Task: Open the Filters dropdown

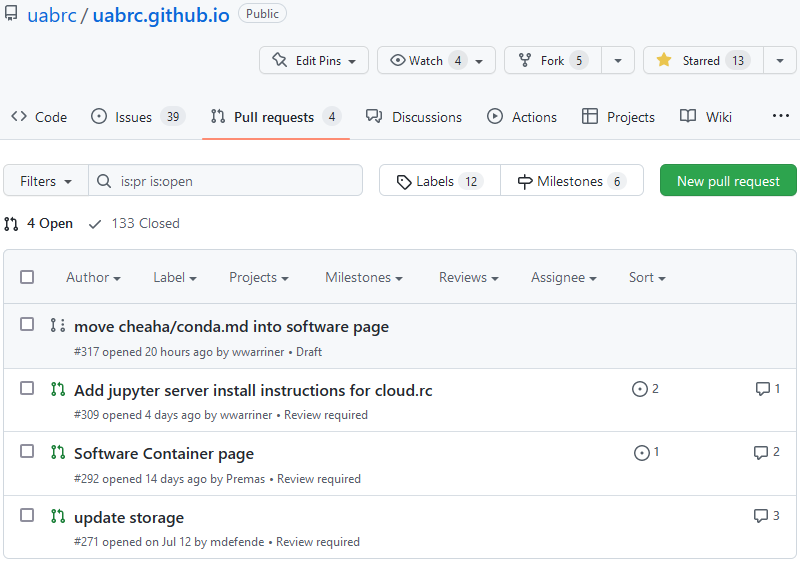Action: click(46, 181)
